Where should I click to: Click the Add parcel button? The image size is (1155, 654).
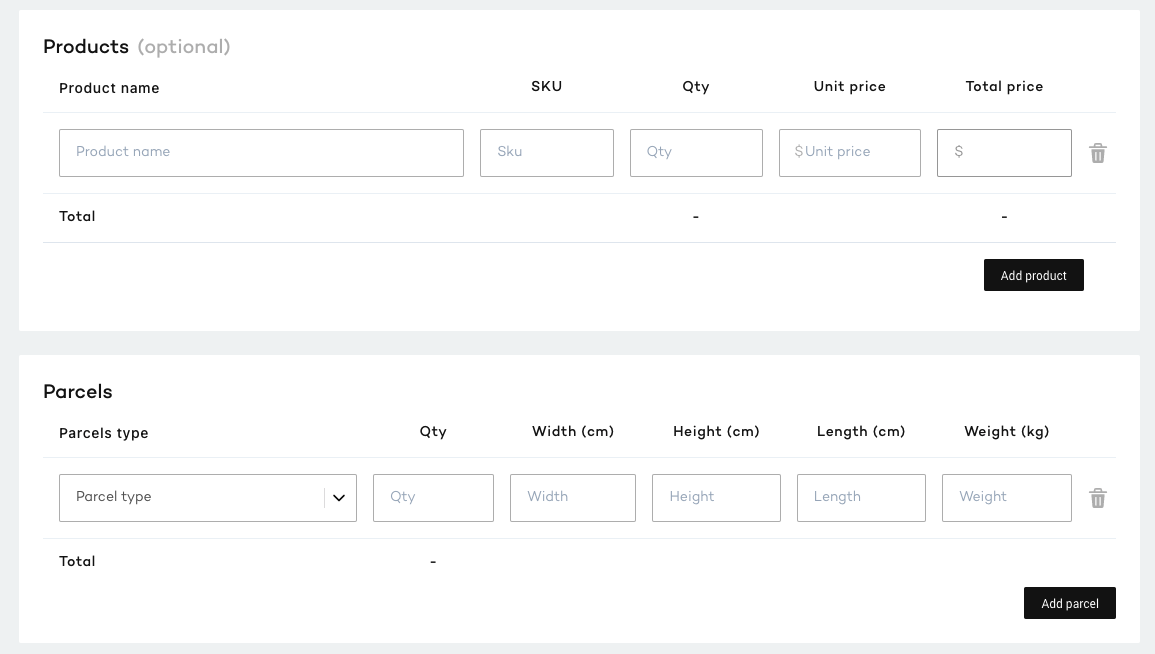tap(1070, 603)
